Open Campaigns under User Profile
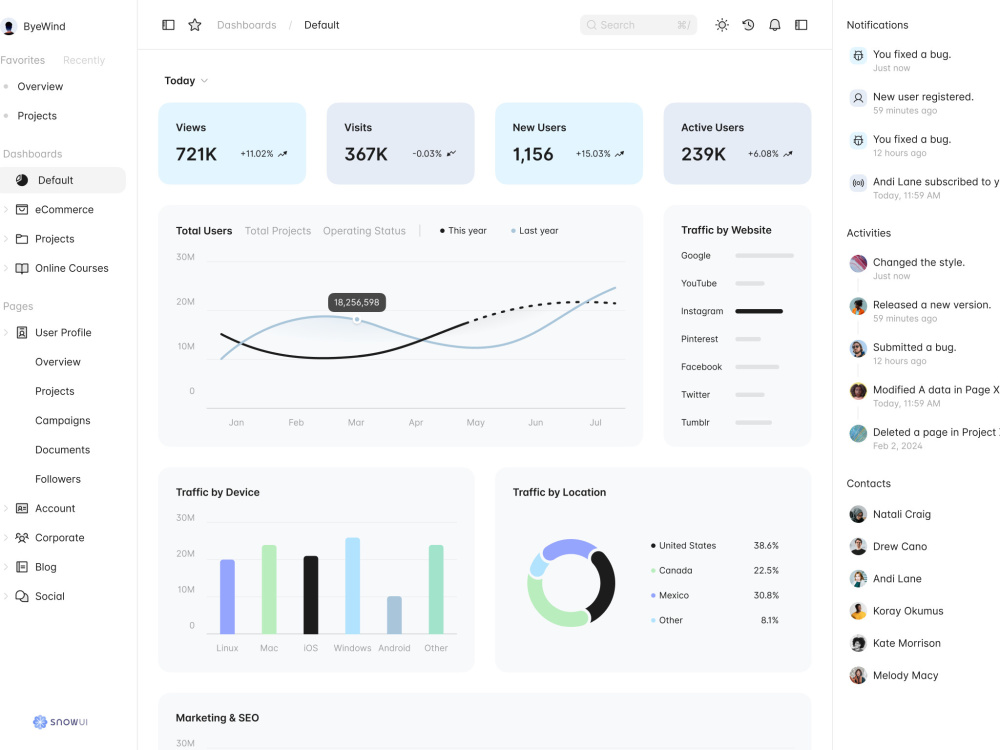Image resolution: width=1000 pixels, height=750 pixels. coord(62,420)
